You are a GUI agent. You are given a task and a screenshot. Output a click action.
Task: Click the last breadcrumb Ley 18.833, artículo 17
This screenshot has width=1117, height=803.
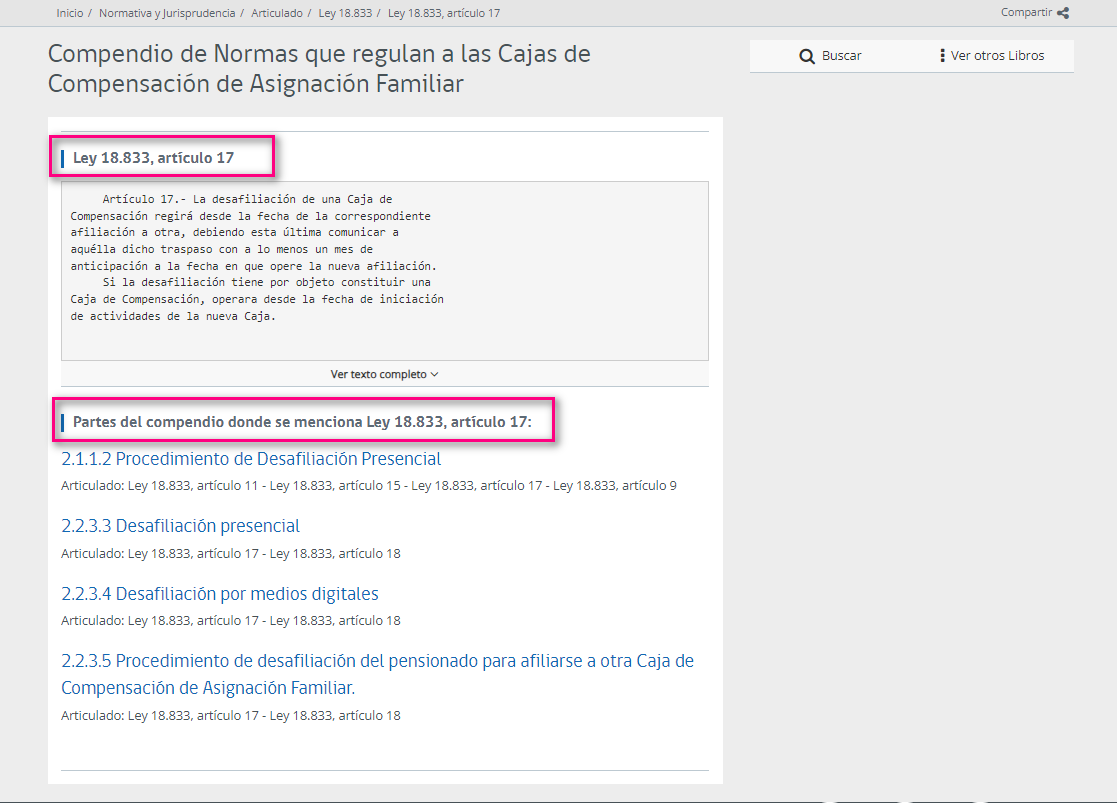point(443,13)
